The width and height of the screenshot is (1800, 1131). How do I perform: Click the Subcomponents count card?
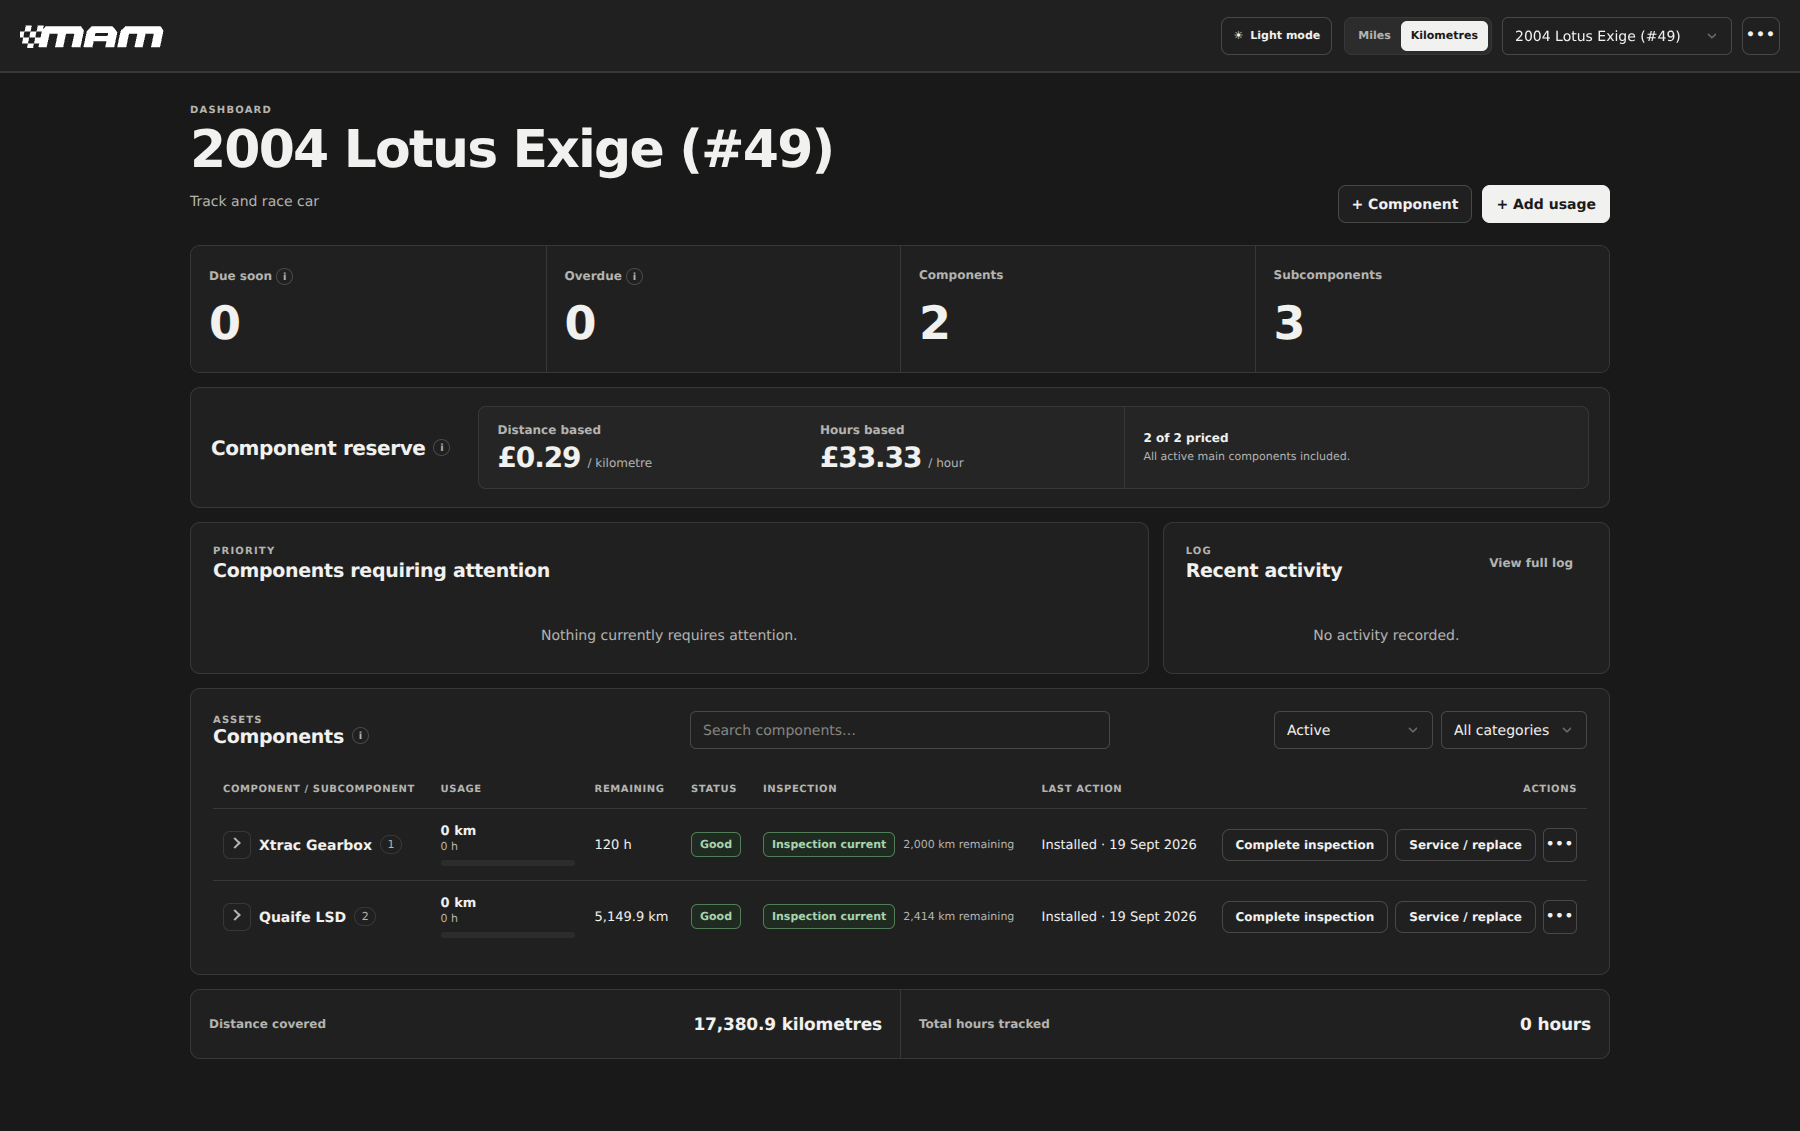(1432, 309)
